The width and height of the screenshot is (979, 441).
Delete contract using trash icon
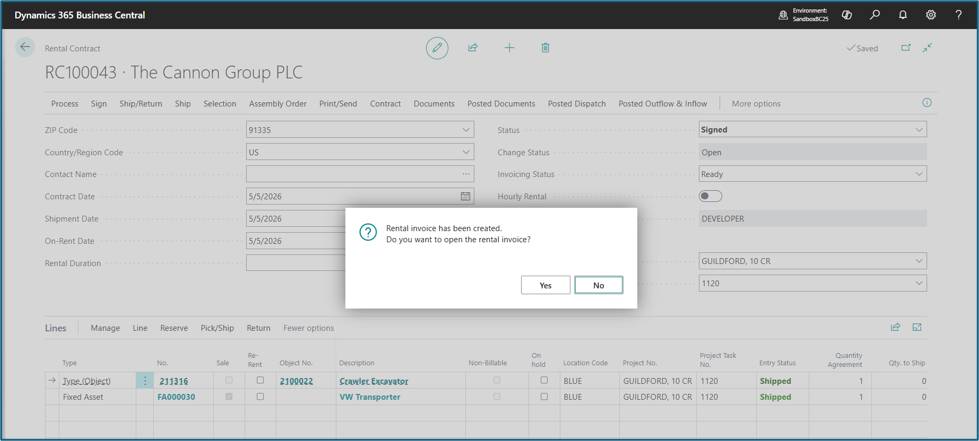tap(545, 48)
